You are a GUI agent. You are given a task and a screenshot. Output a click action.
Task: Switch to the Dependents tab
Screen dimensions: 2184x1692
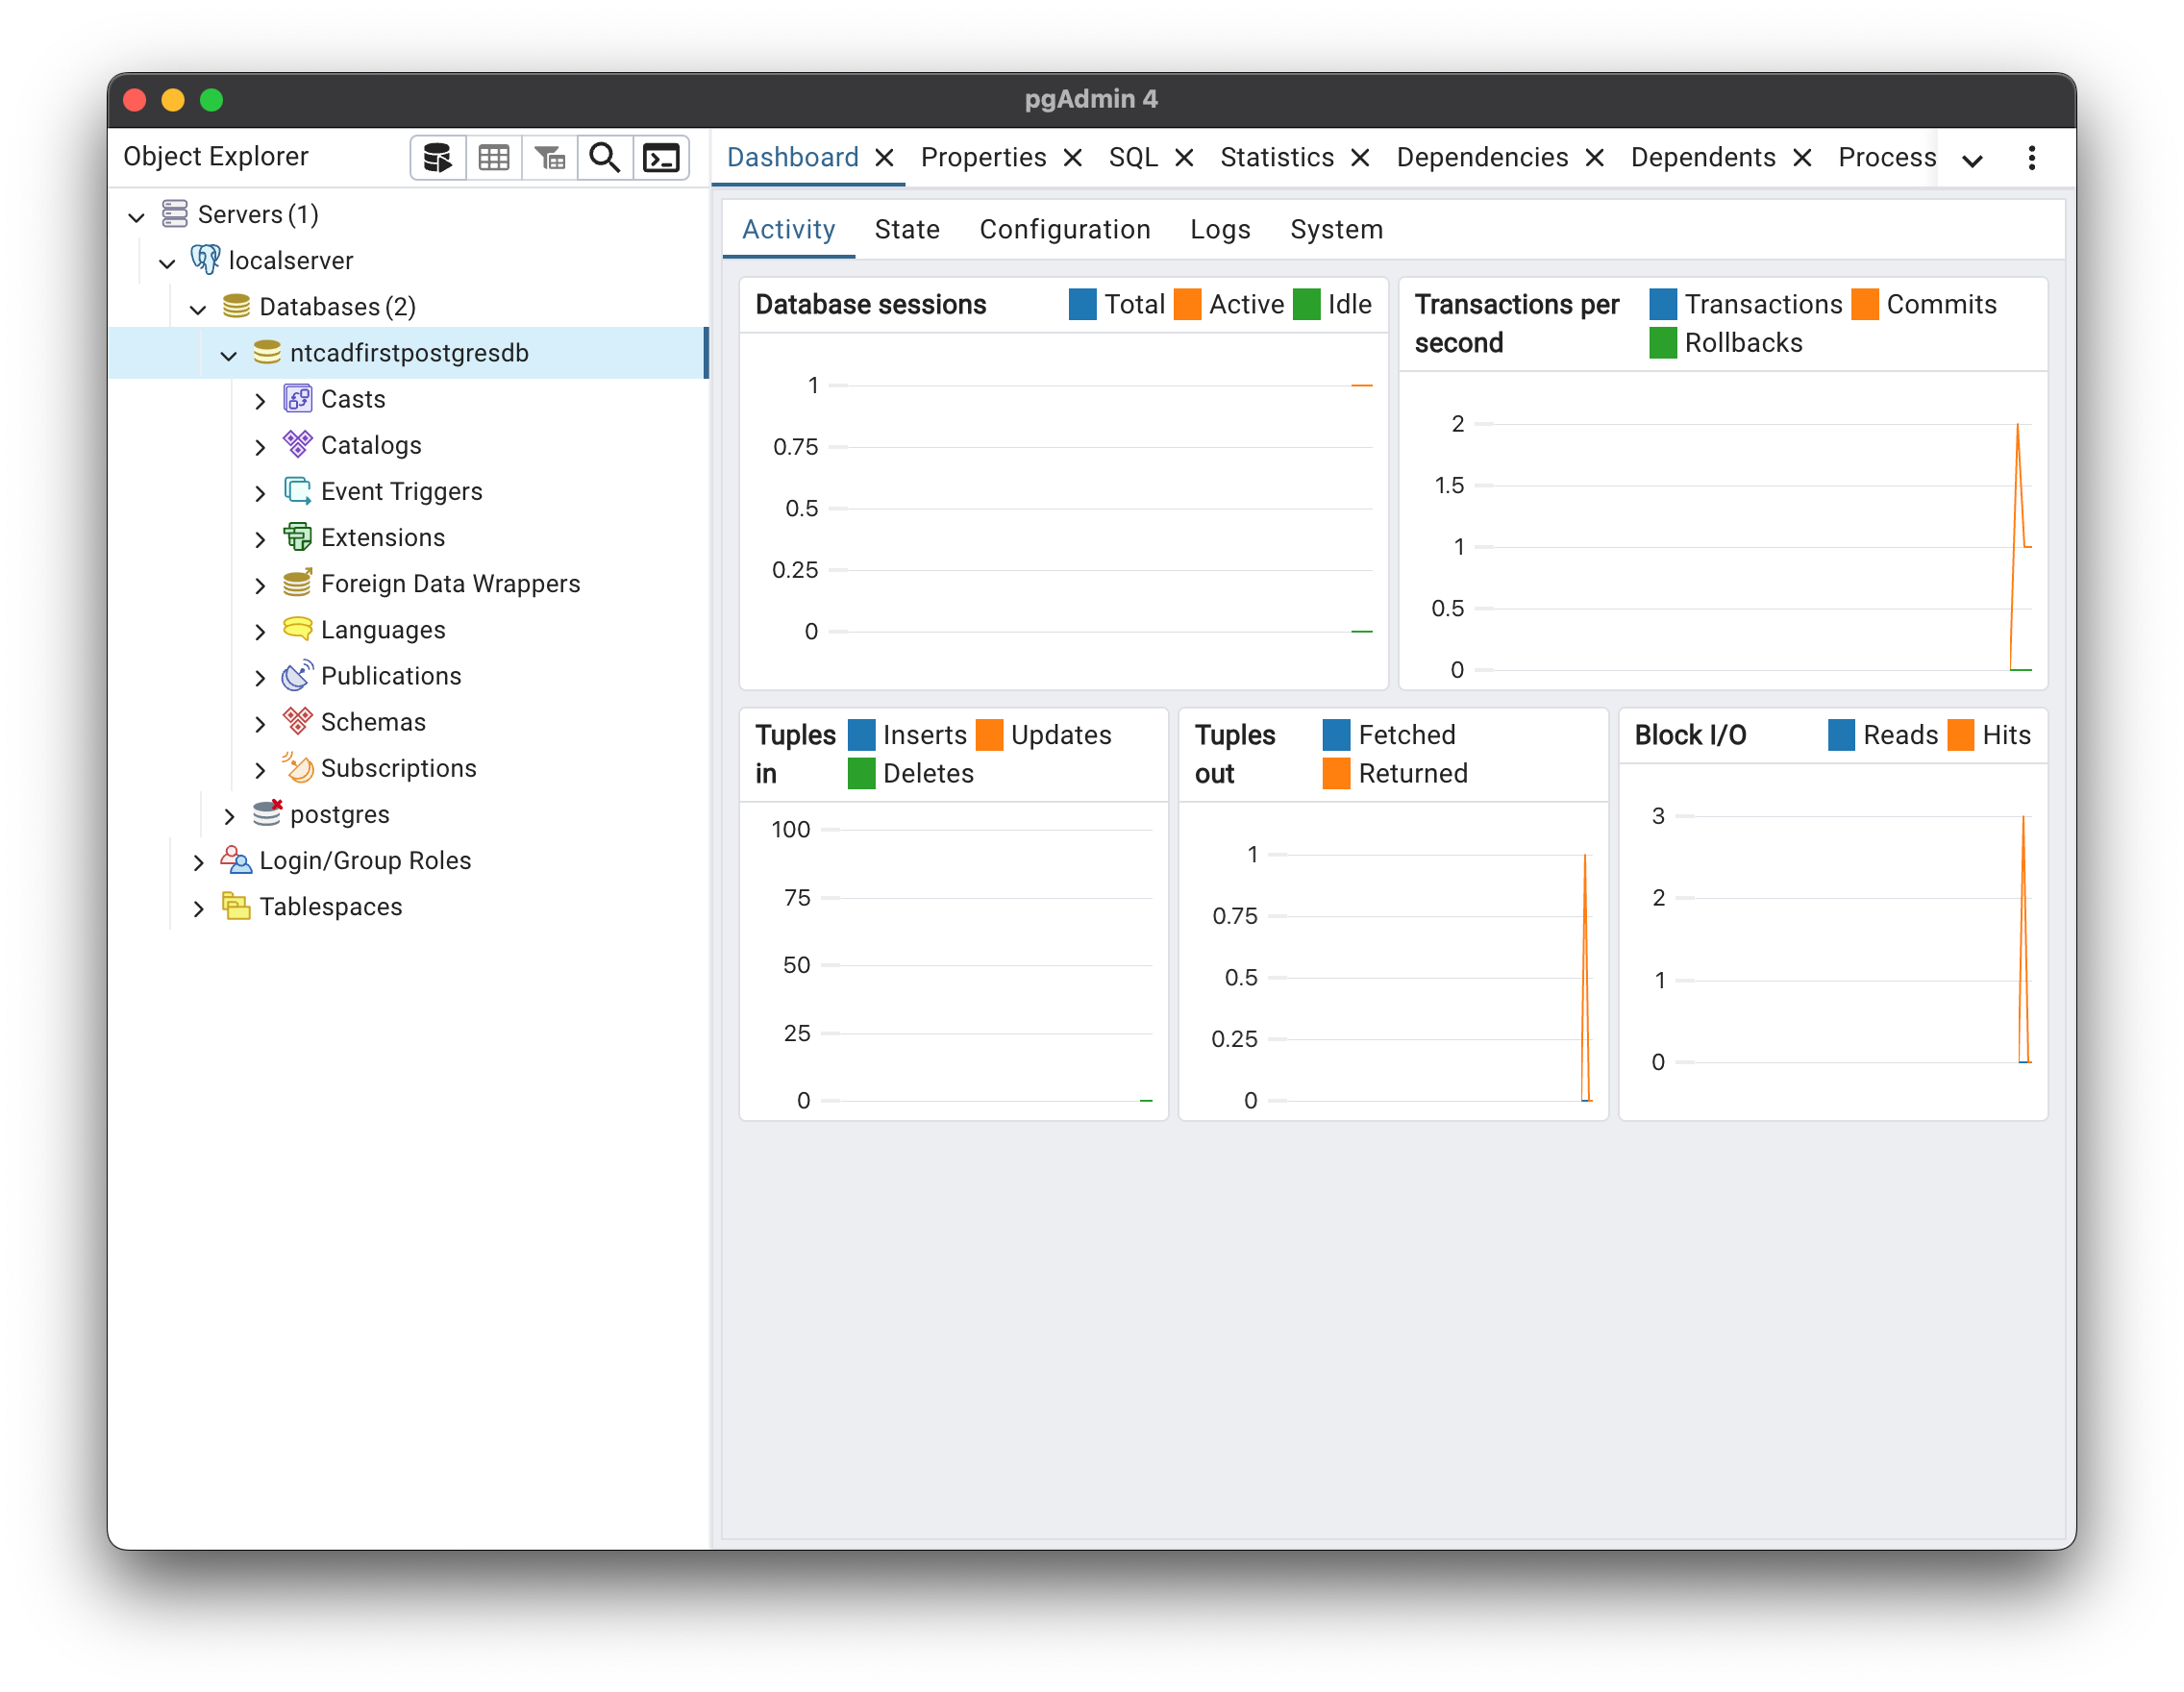point(1703,157)
